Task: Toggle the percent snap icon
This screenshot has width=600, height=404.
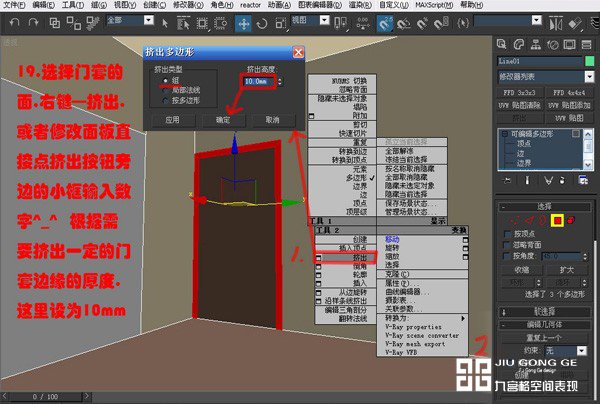Action: click(x=422, y=24)
